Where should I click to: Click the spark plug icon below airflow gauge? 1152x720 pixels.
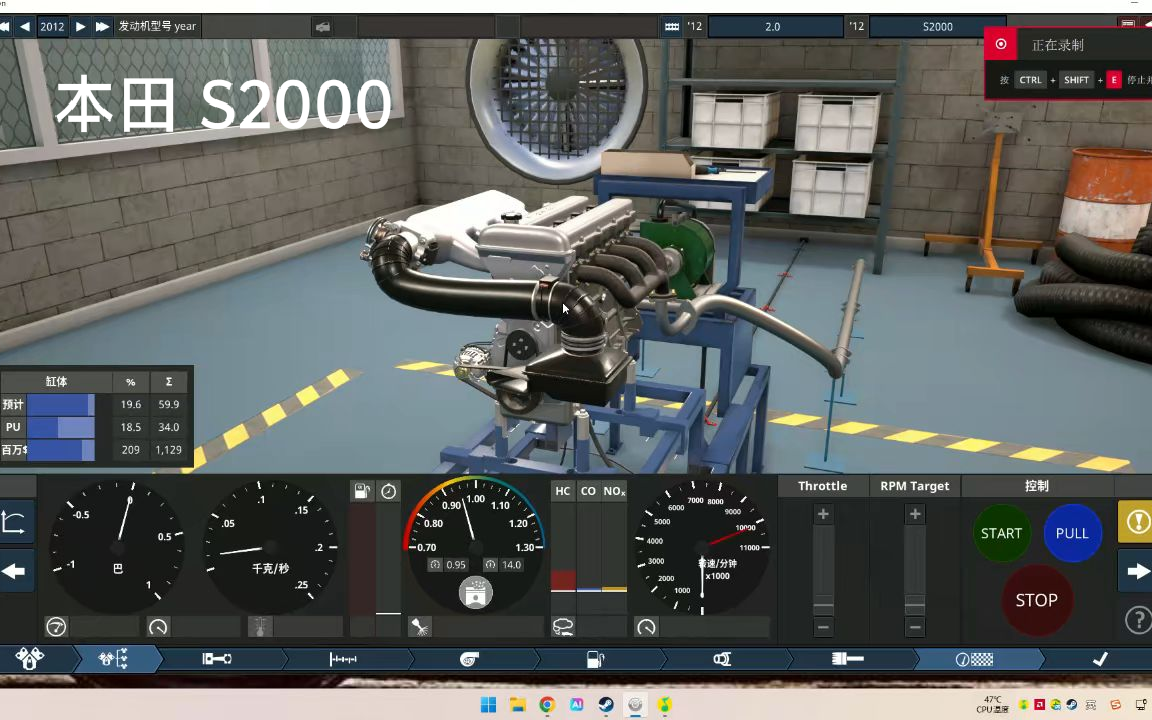click(x=260, y=627)
